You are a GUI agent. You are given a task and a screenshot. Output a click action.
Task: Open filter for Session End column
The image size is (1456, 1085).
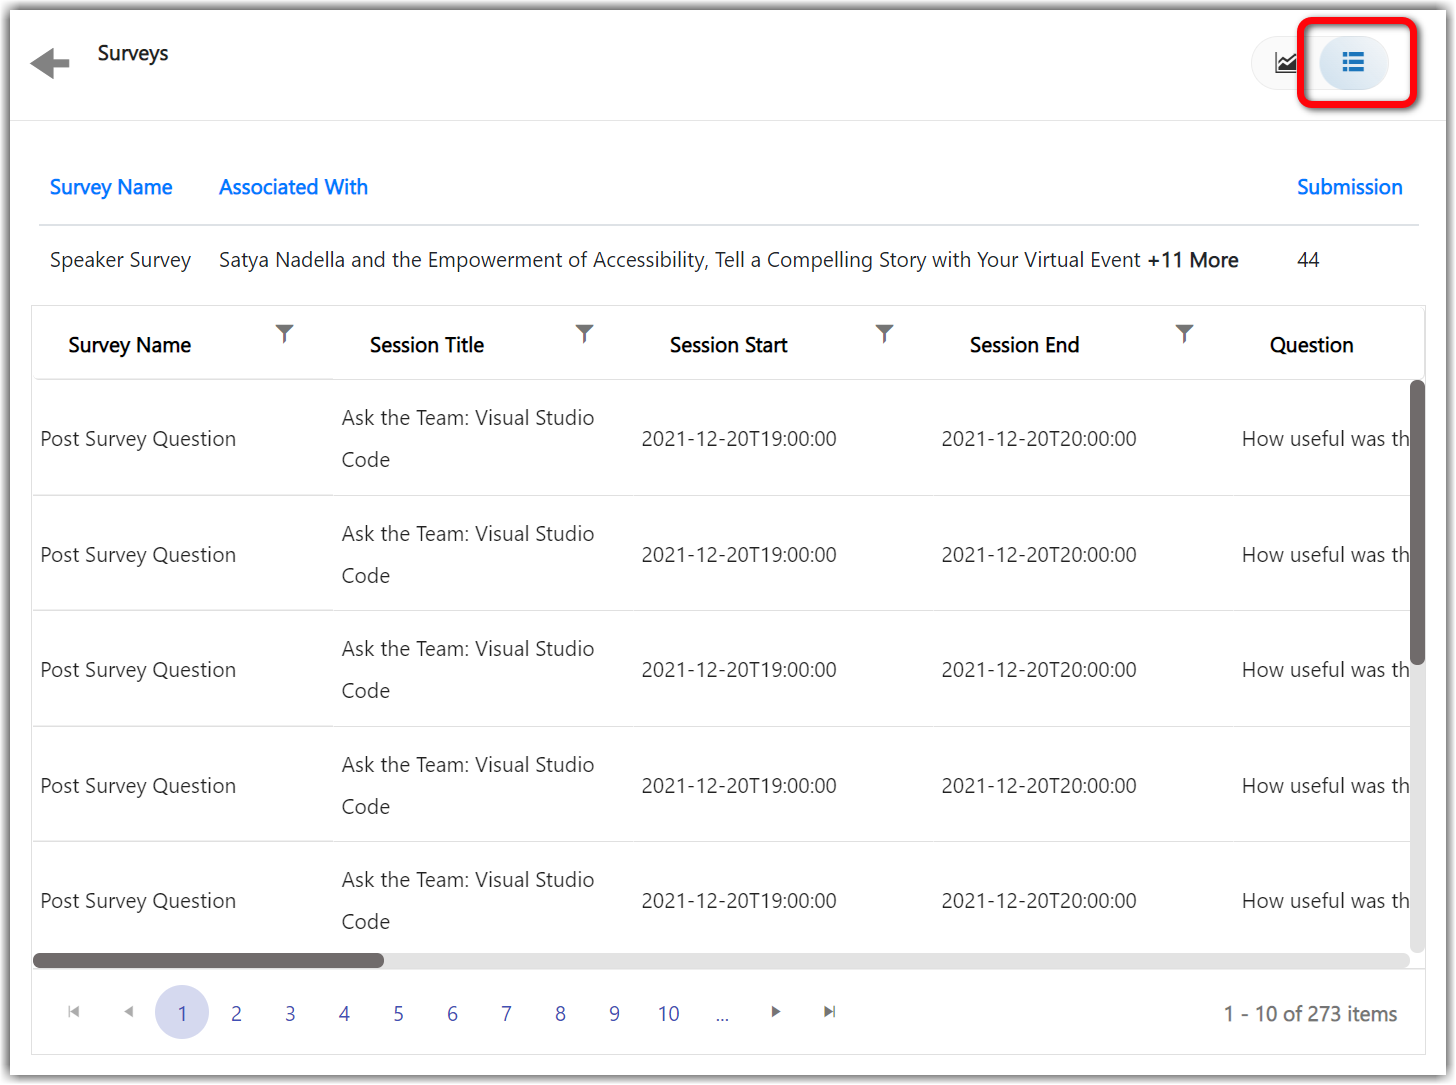coord(1185,334)
